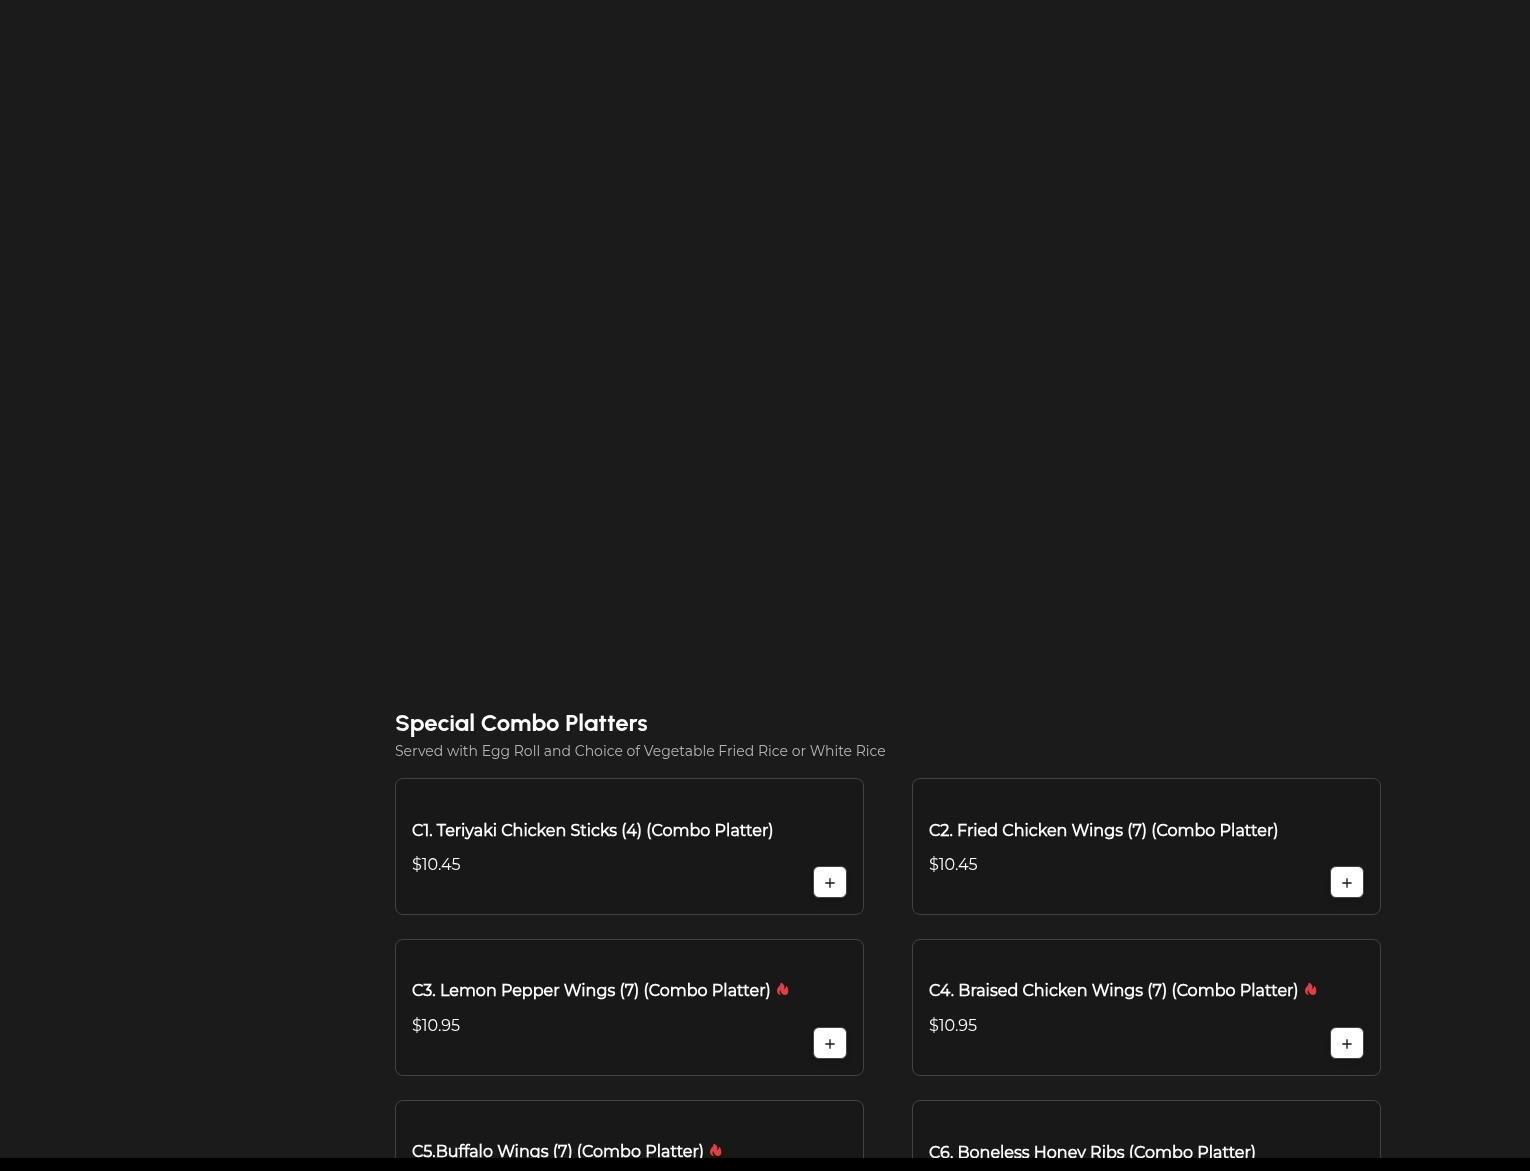Tap plus icon on C4 Braised Chicken Wings
The width and height of the screenshot is (1530, 1171).
point(1346,1043)
